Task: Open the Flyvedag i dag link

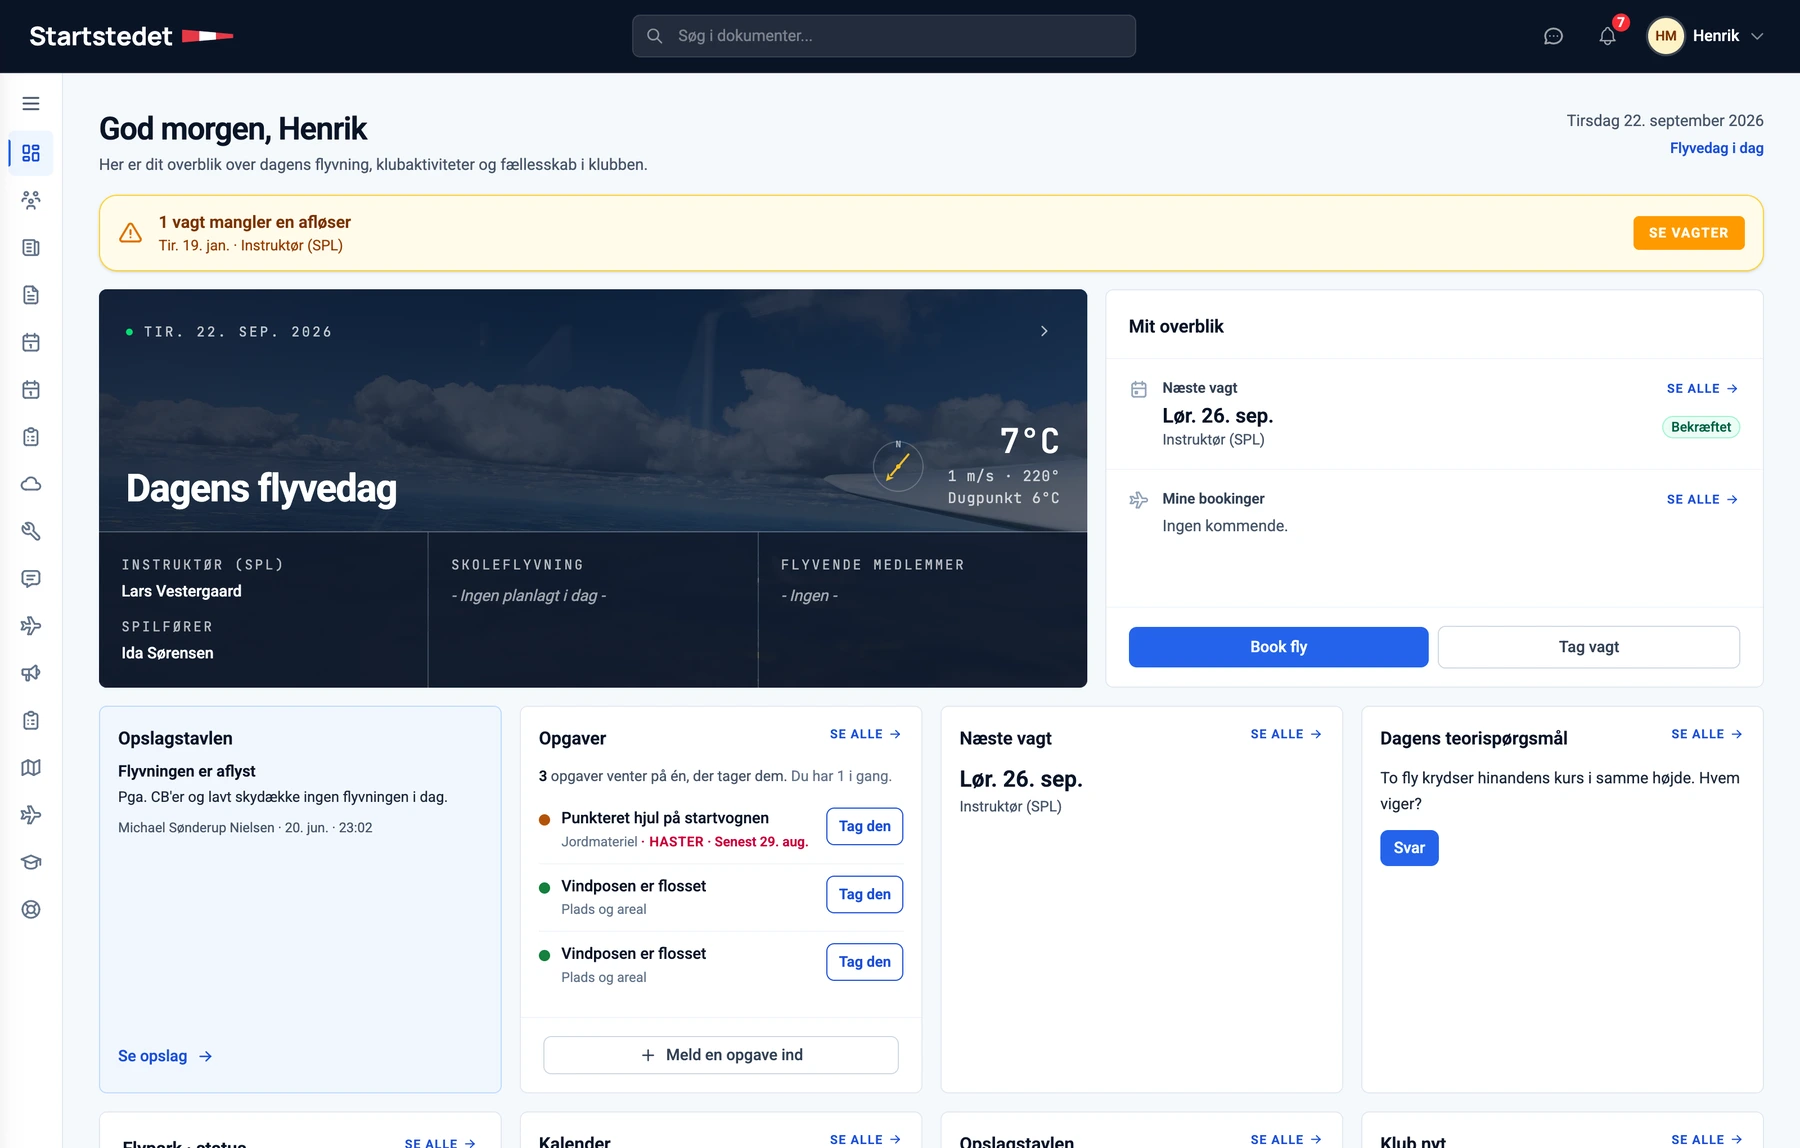Action: point(1716,148)
